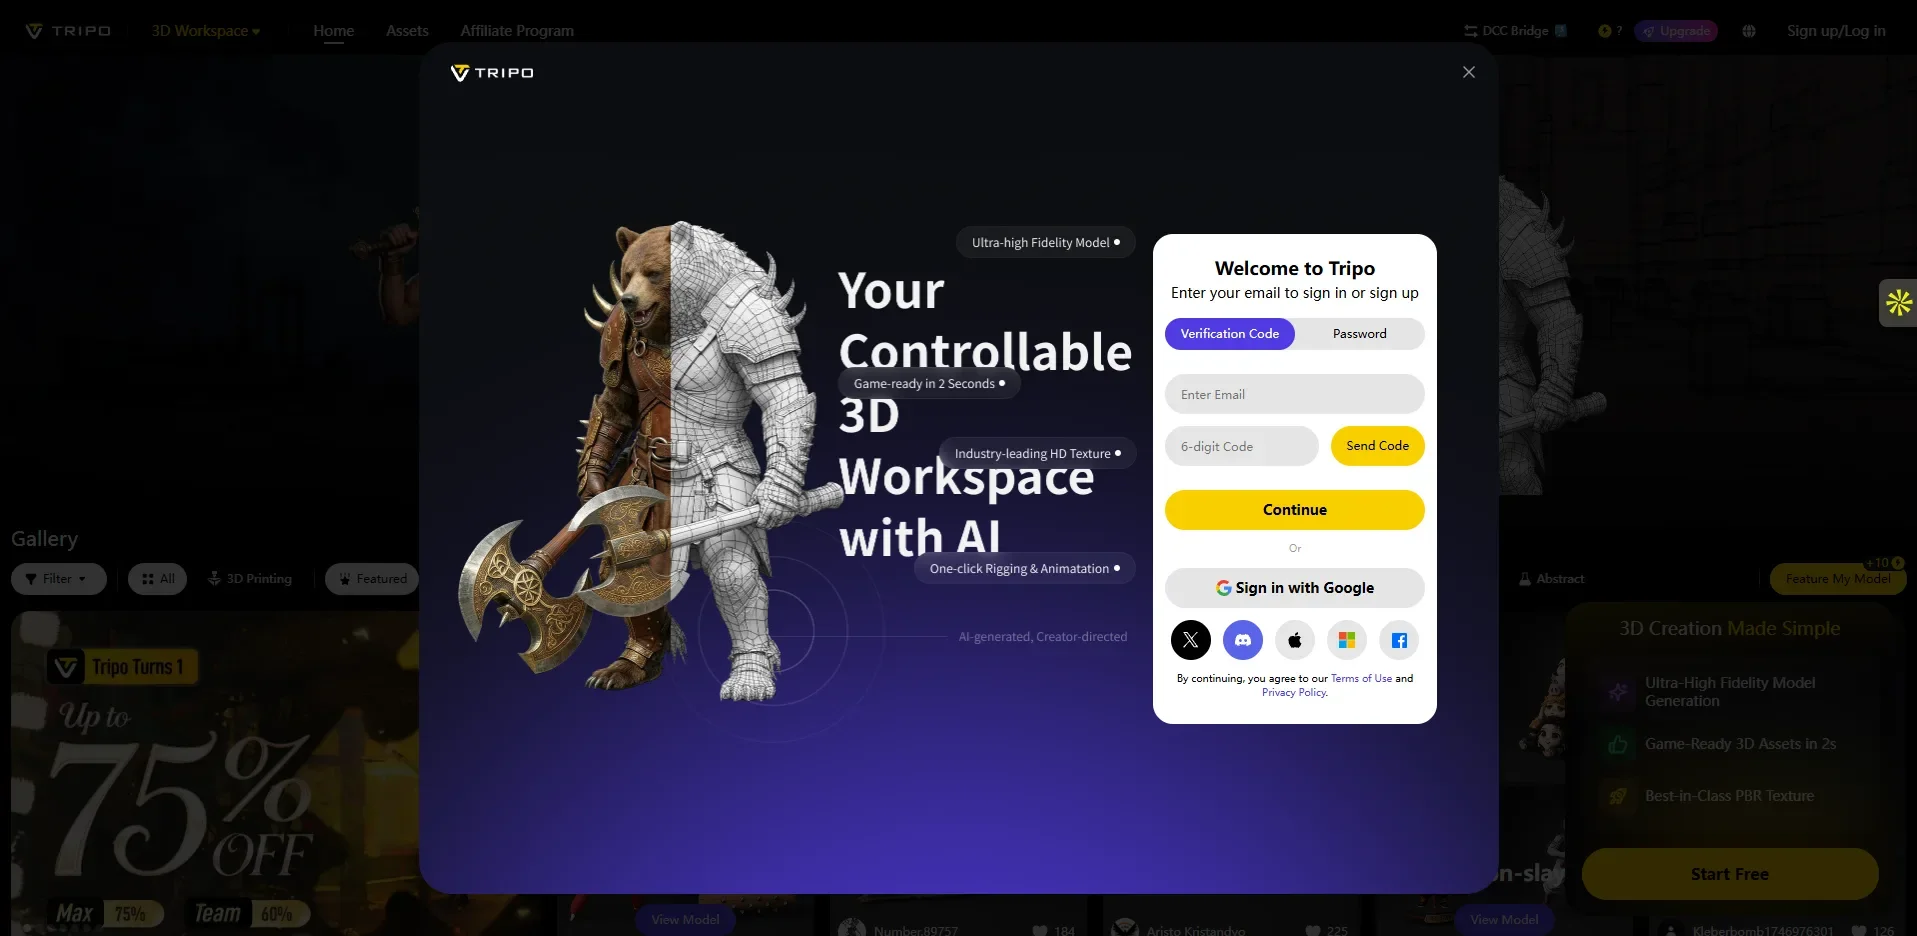This screenshot has height=936, width=1917.
Task: Sign in with the Facebook icon
Action: pyautogui.click(x=1399, y=640)
